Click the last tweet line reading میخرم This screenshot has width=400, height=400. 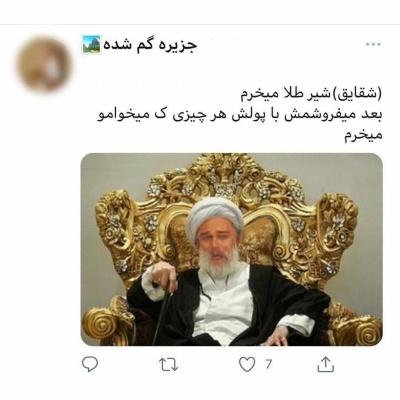[363, 136]
